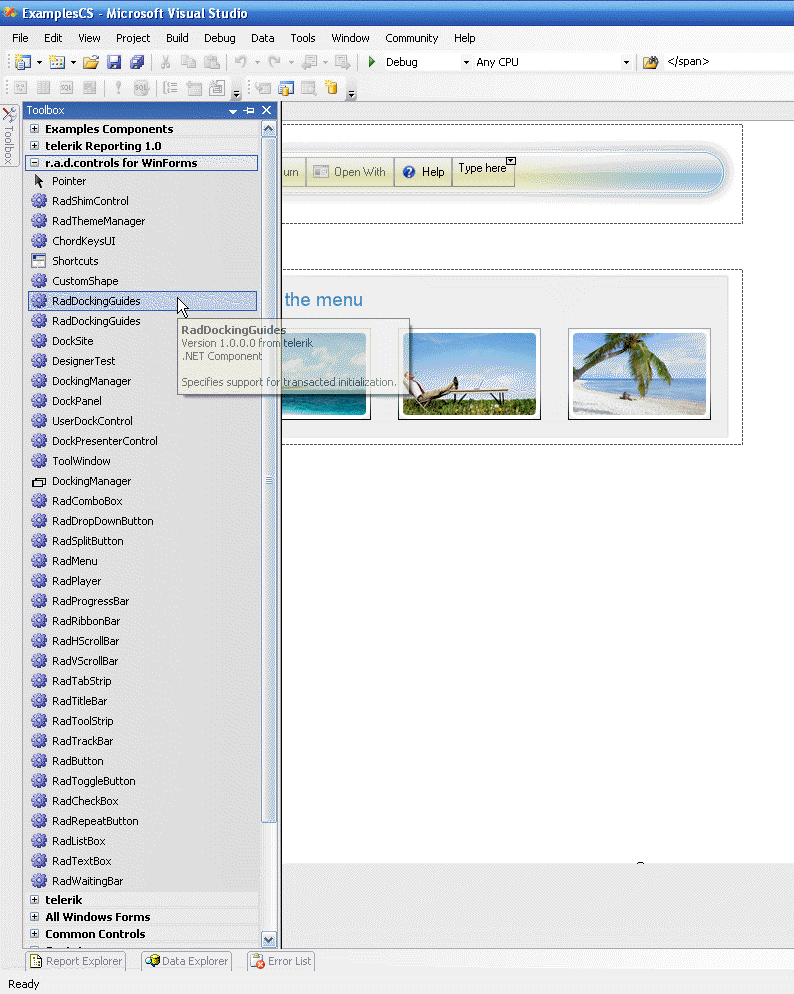The image size is (794, 994).
Task: Select RadToggleButton in the Toolbox
Action: pos(142,781)
